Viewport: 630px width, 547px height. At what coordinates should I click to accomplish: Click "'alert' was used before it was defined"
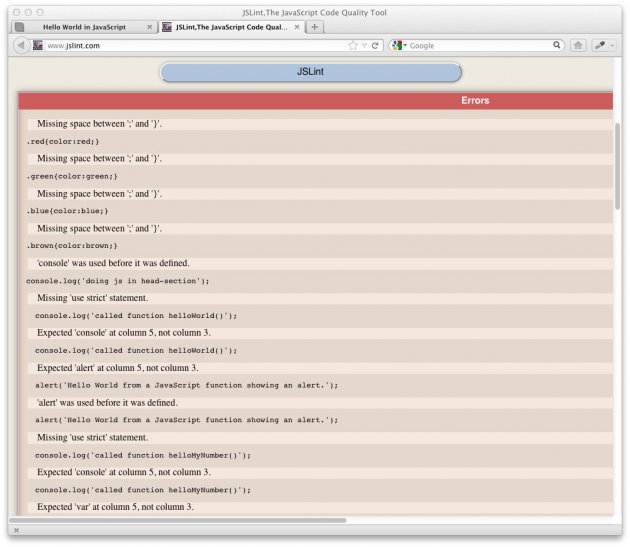[x=107, y=402]
